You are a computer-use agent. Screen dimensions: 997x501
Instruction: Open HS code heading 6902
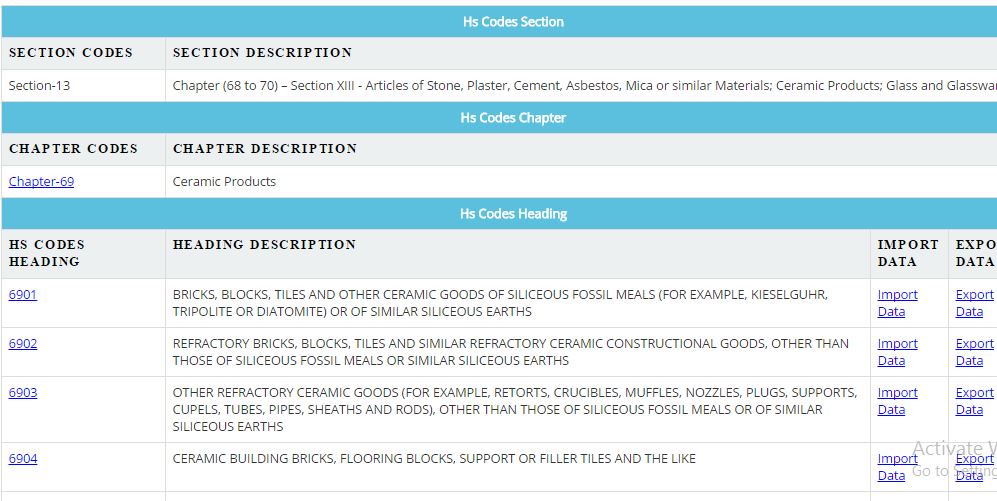(x=23, y=344)
